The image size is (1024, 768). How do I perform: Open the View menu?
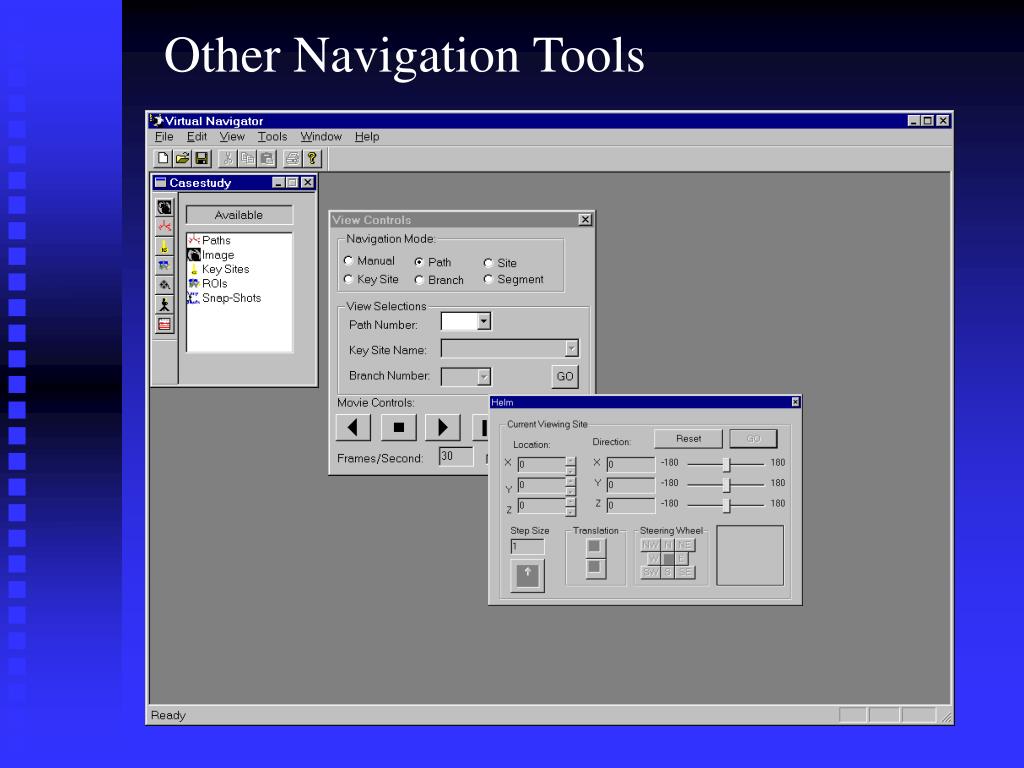pyautogui.click(x=232, y=136)
